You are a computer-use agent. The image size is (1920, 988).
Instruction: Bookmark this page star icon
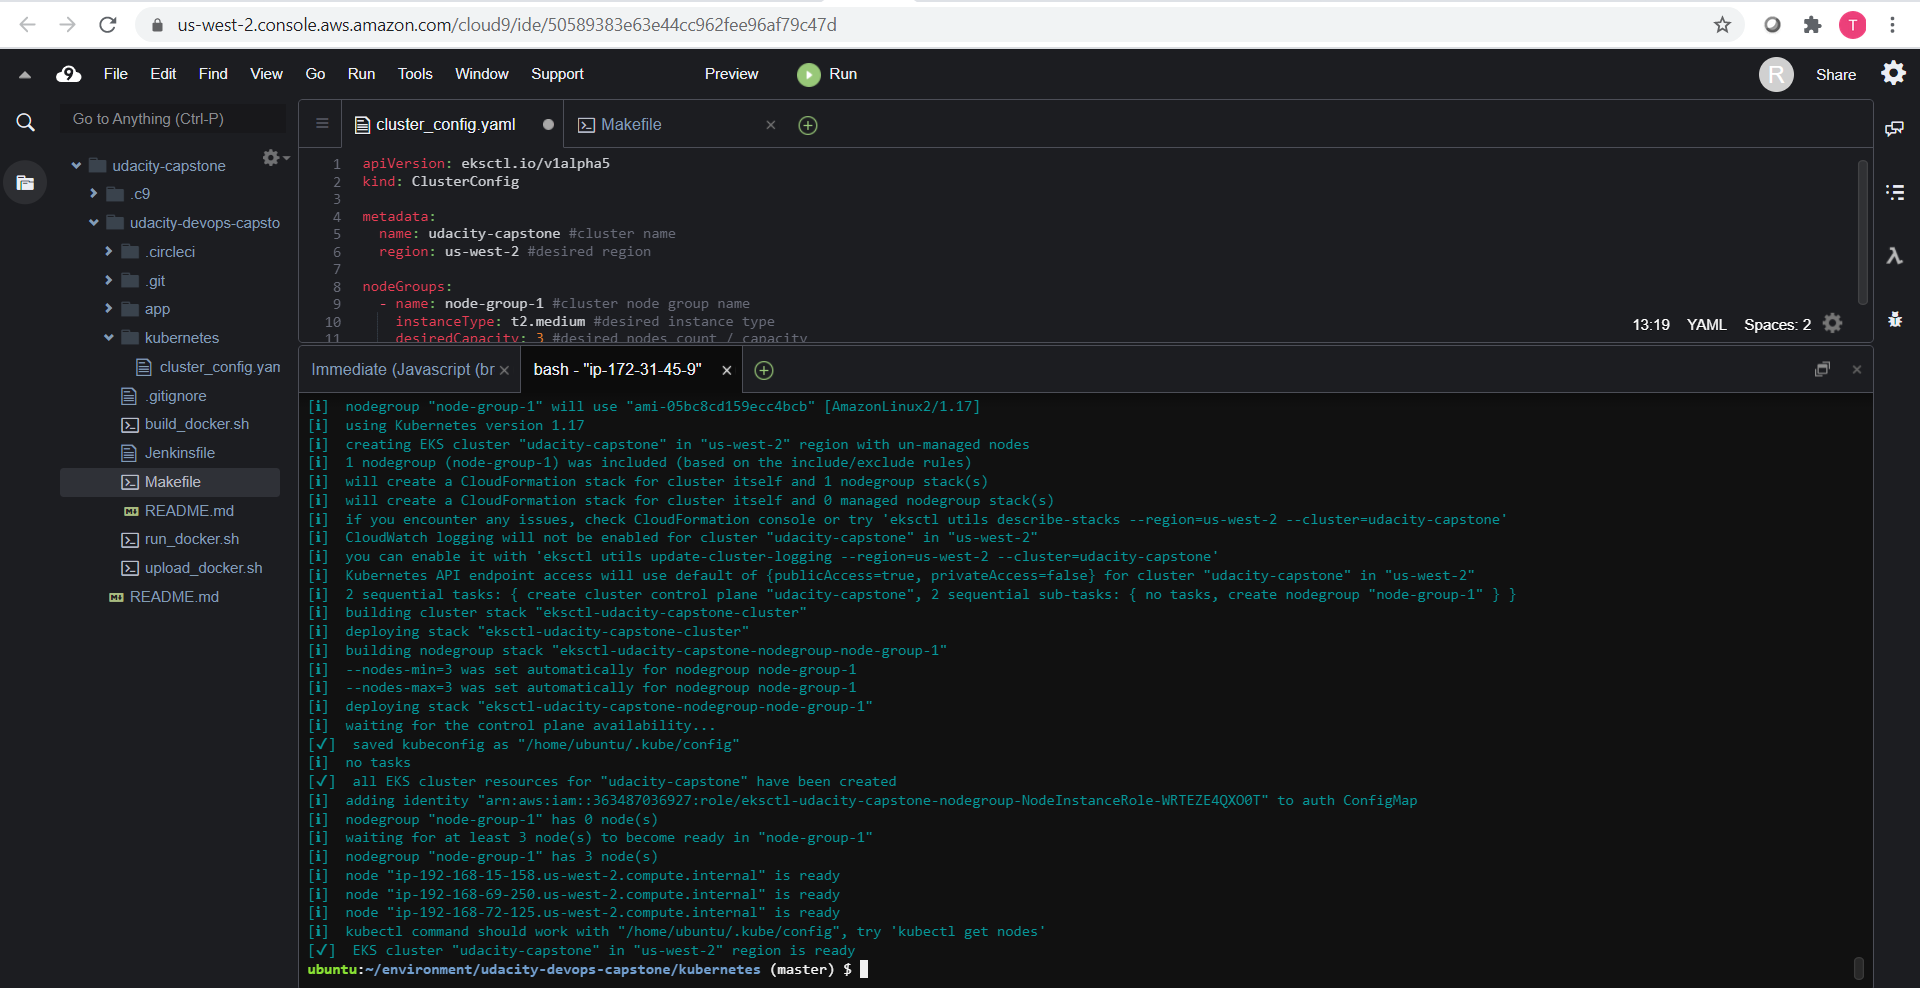click(x=1722, y=25)
